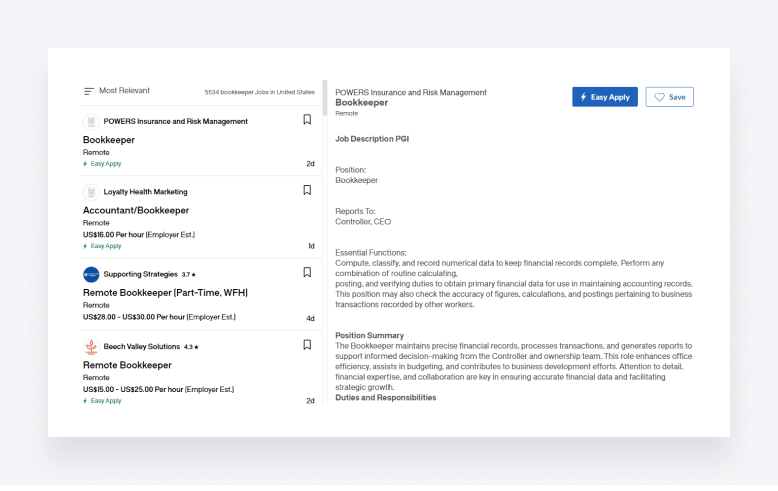Viewport: 778px width, 491px height.
Task: Click the Supporting Strategies company logo
Action: [x=91, y=274]
